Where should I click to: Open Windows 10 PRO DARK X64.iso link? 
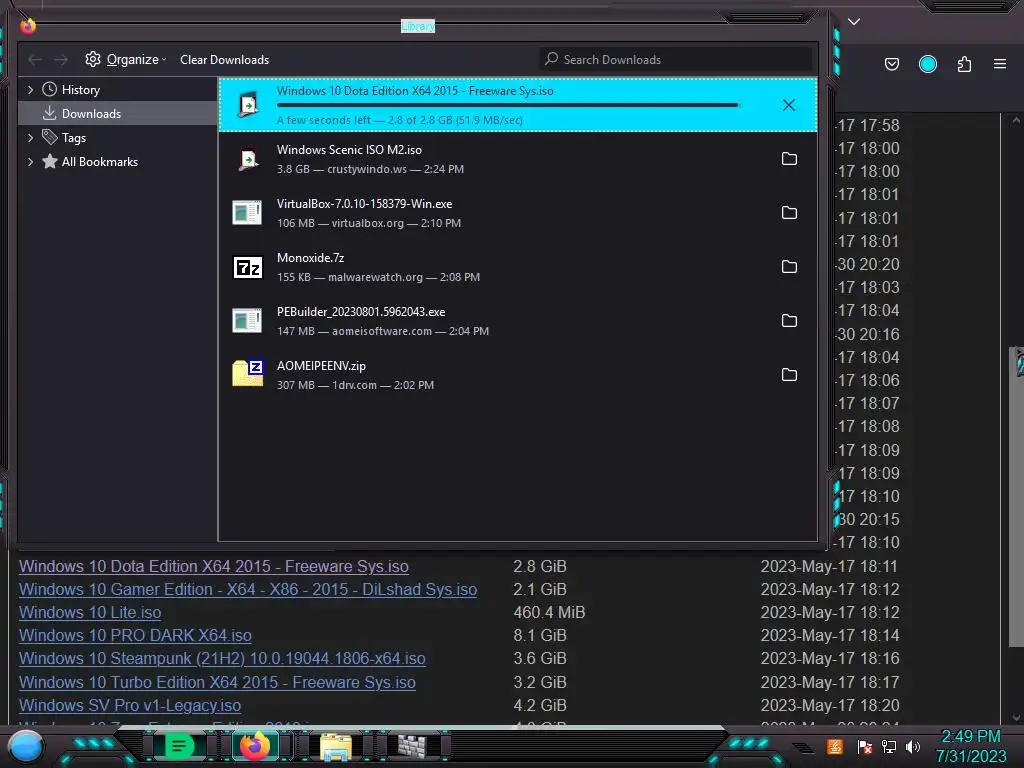(x=135, y=635)
